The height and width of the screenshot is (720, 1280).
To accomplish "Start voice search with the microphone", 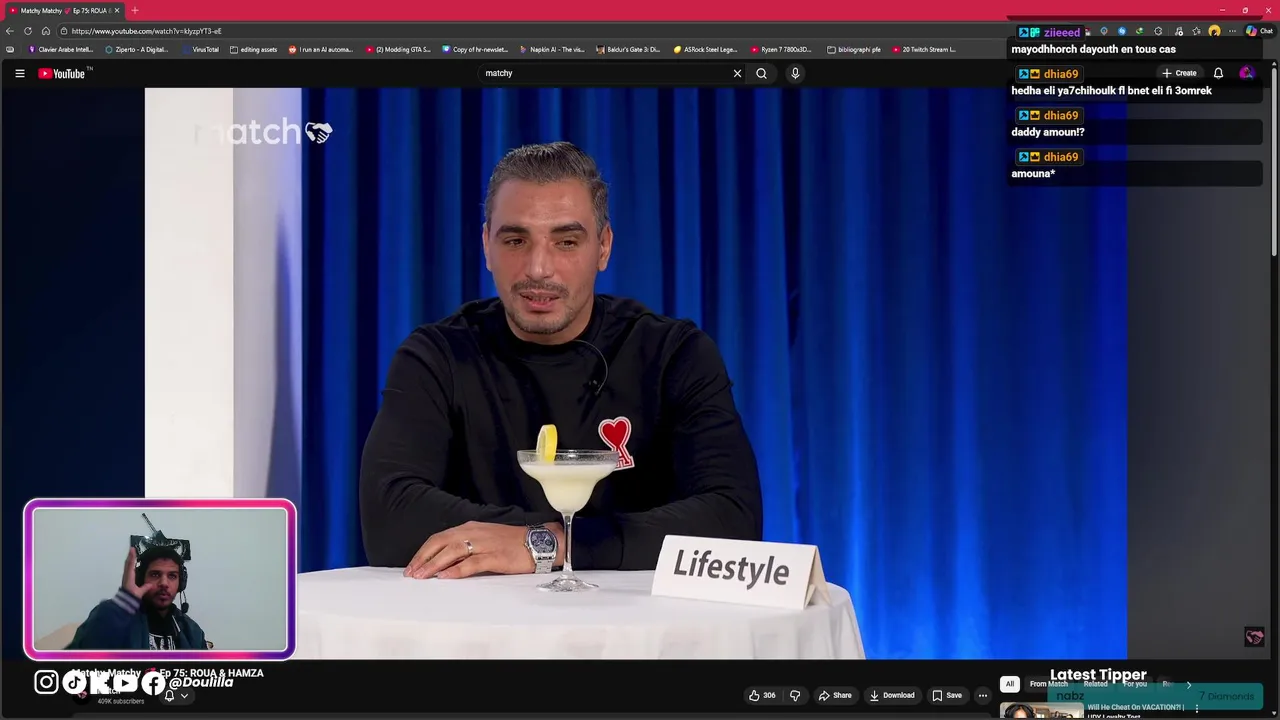I will [x=795, y=73].
